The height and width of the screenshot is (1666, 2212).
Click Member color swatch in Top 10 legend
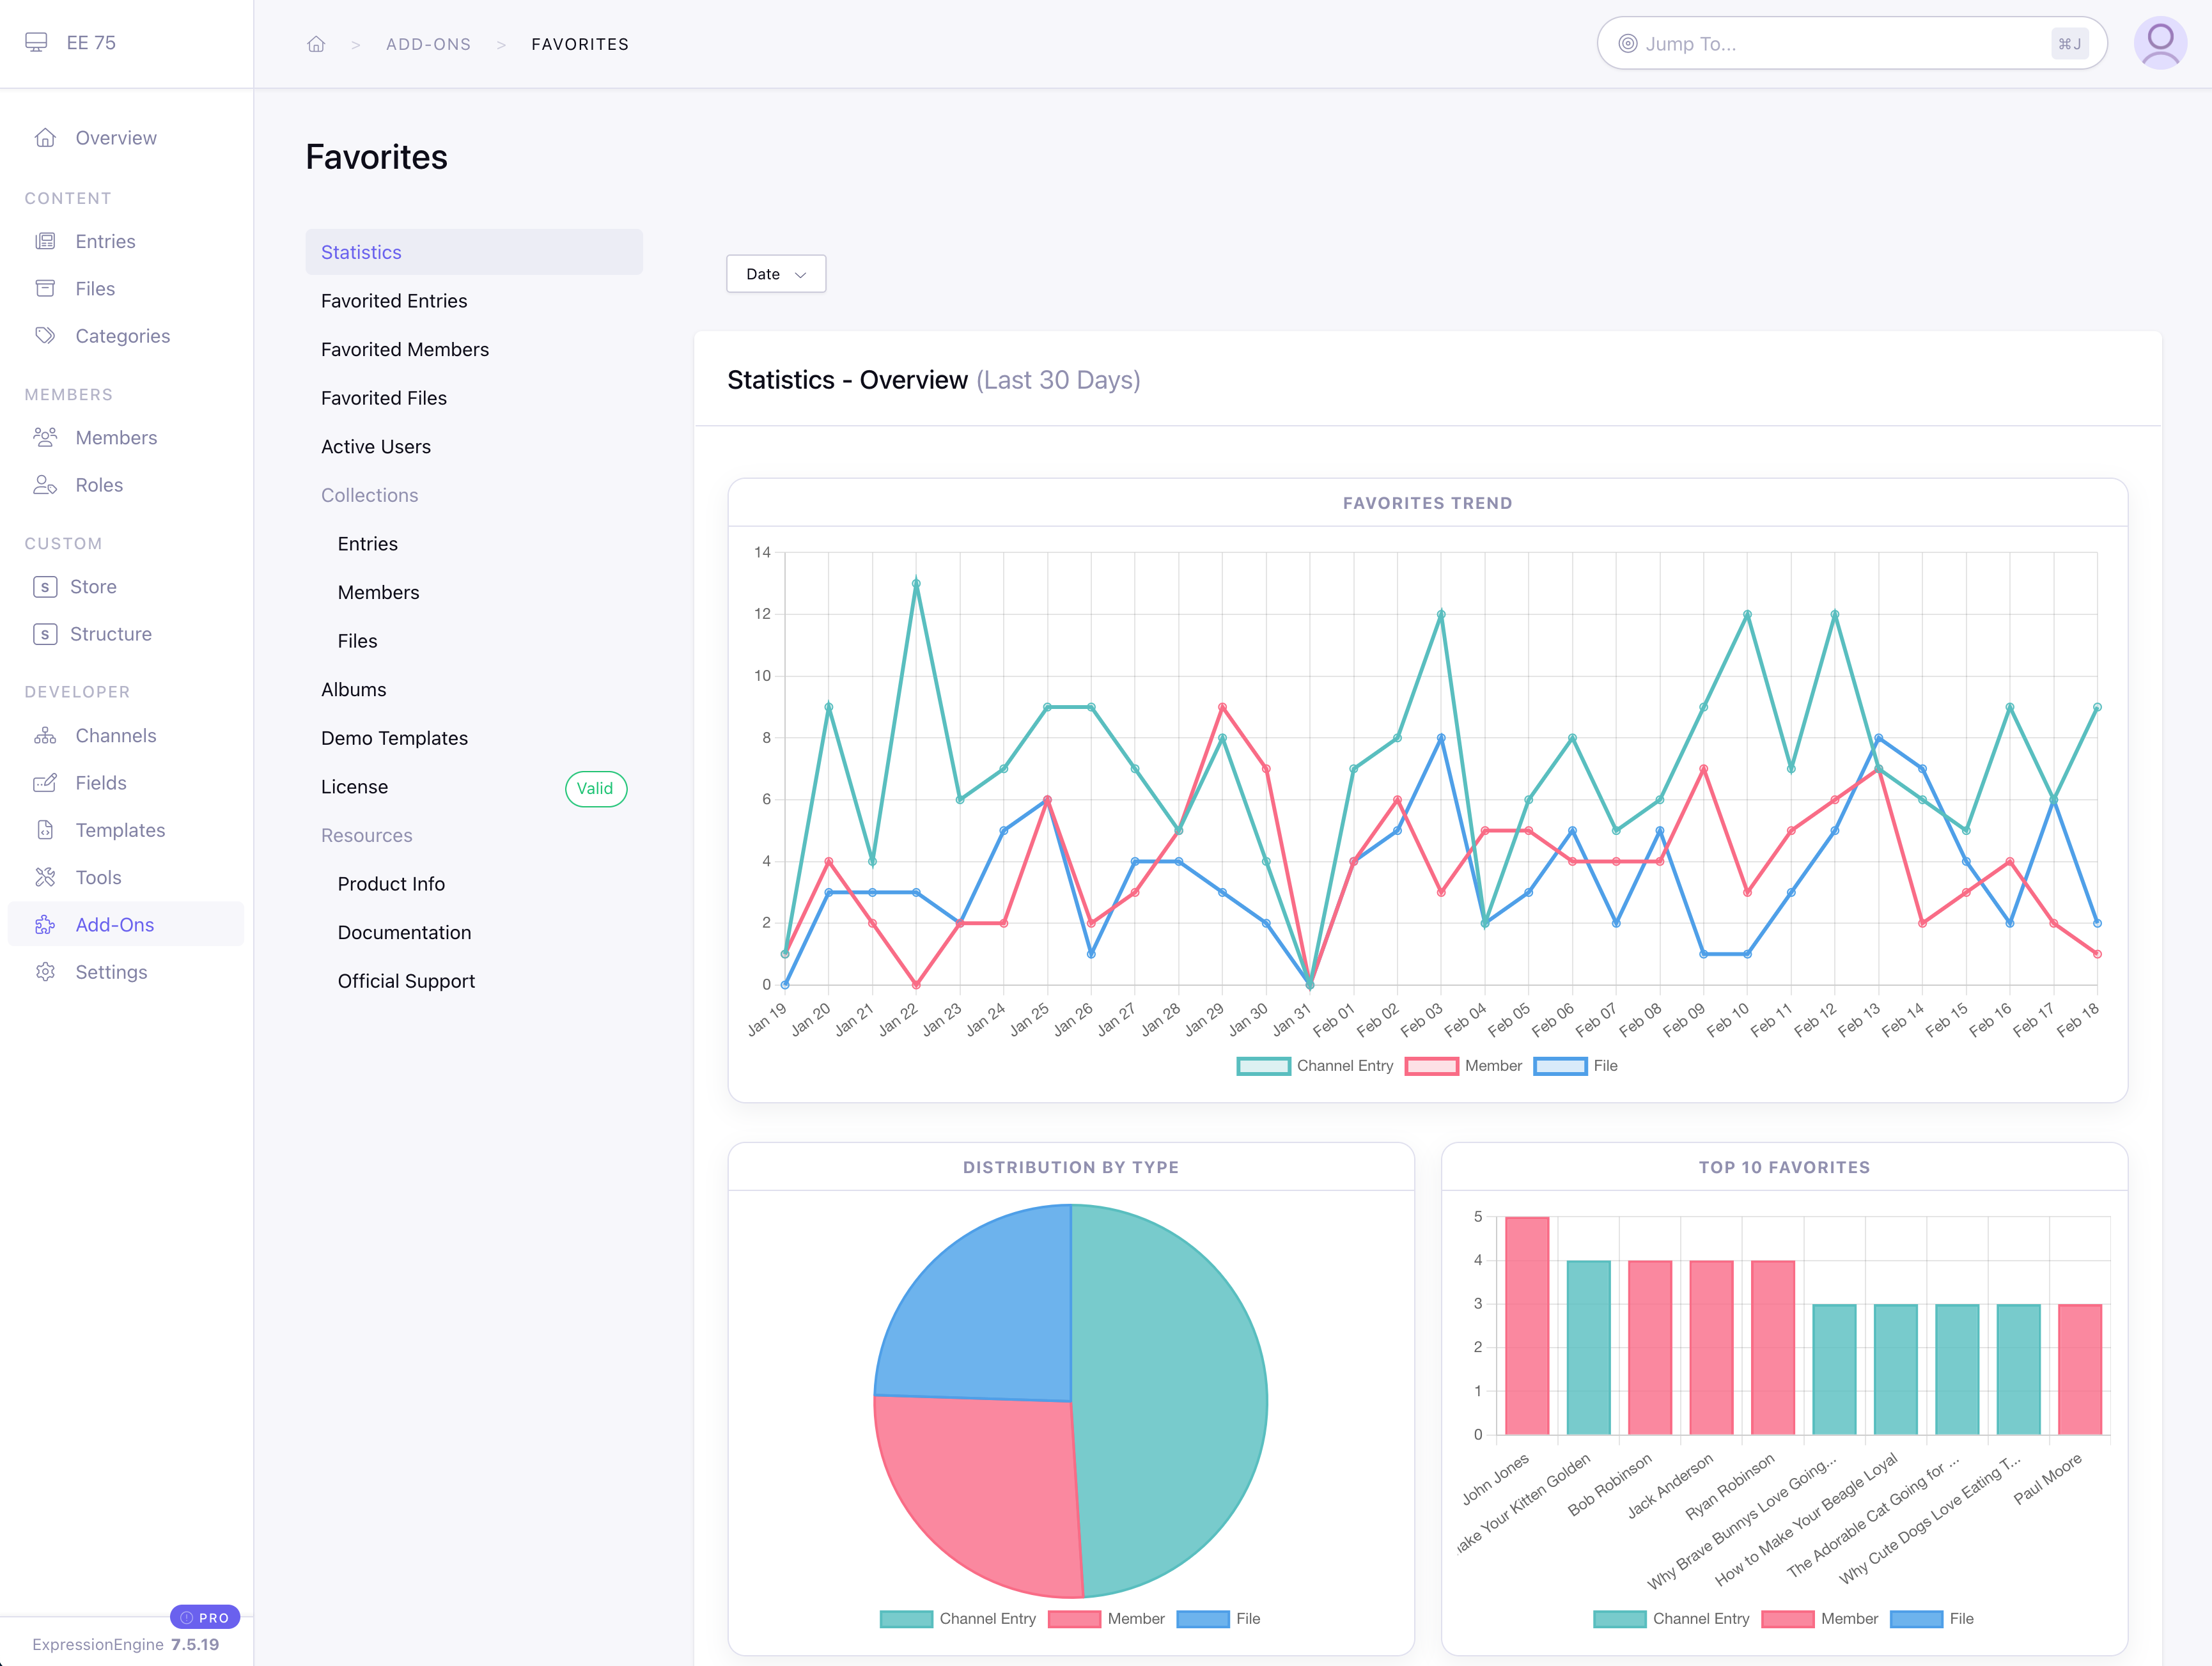point(1788,1619)
